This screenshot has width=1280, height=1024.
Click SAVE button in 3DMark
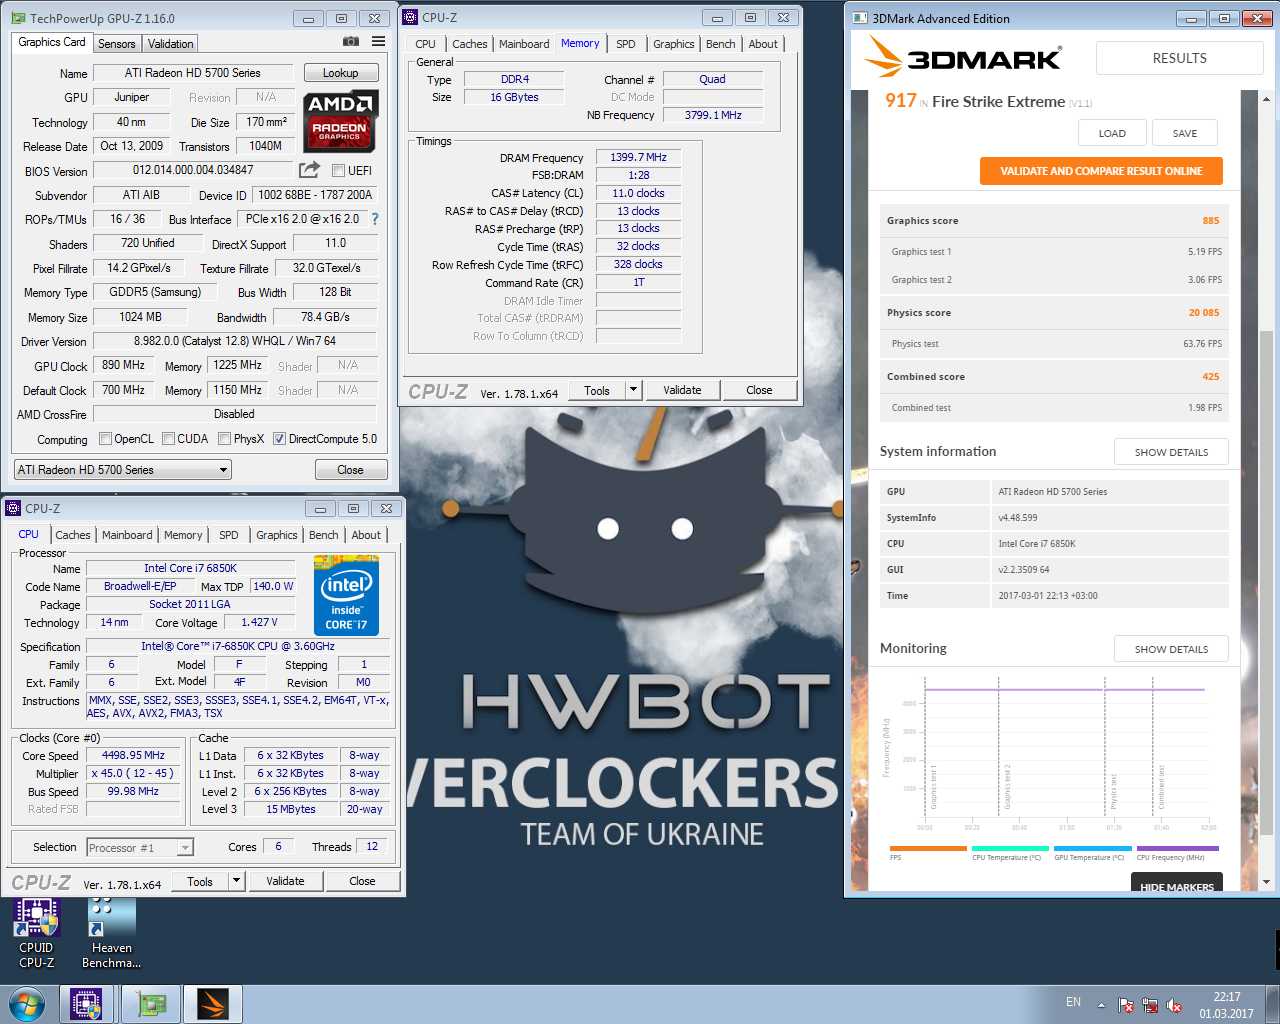[x=1185, y=133]
